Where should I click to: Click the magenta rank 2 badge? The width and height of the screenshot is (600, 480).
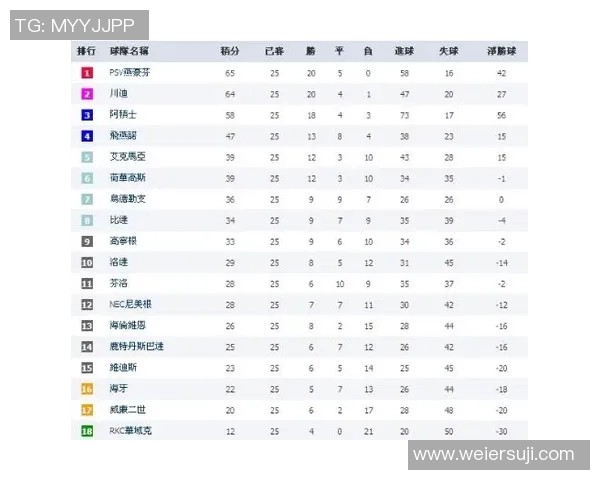coord(87,94)
